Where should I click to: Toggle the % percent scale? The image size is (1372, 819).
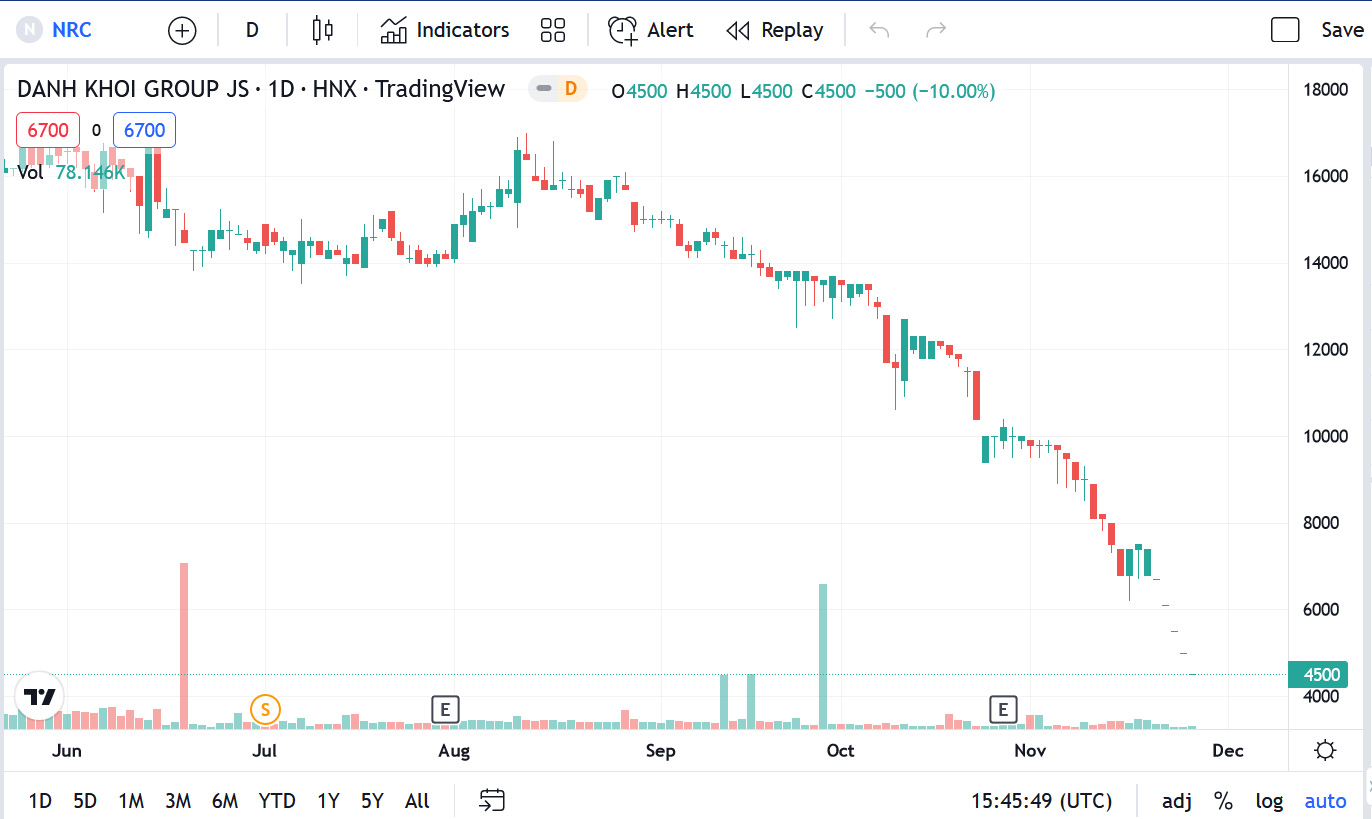coord(1223,801)
